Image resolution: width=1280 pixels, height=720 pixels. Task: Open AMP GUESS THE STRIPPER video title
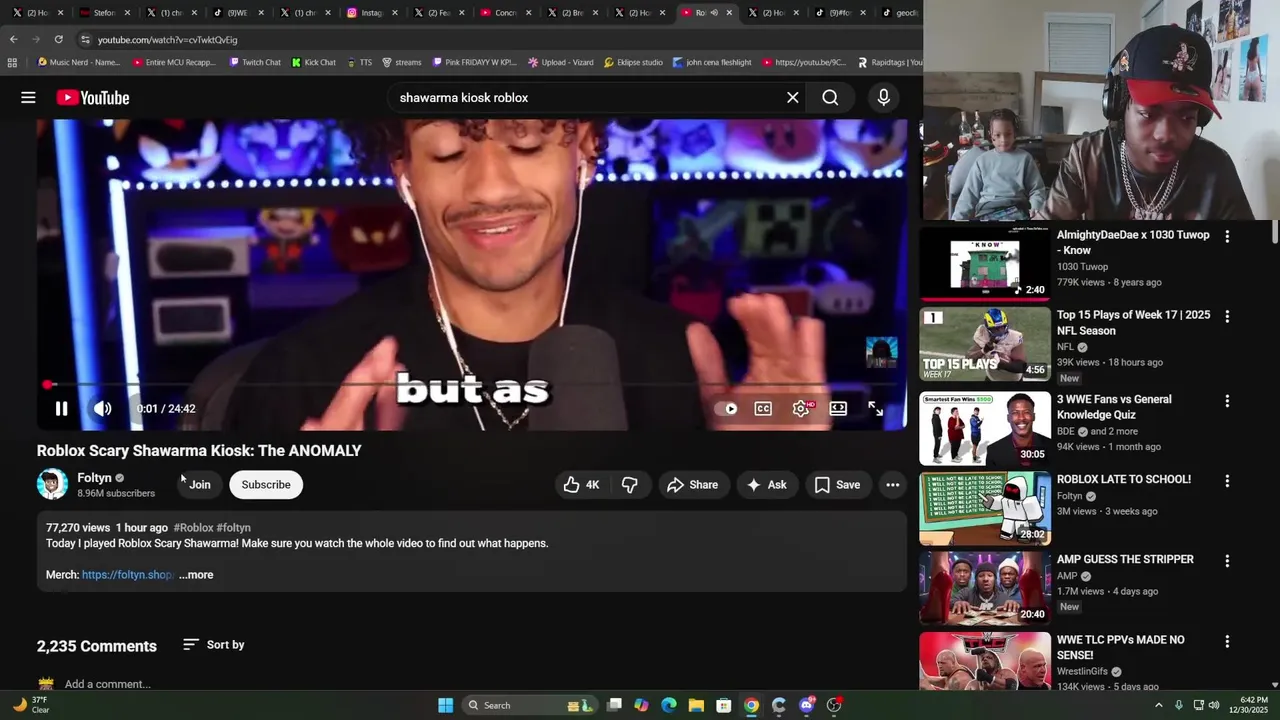click(x=1125, y=559)
